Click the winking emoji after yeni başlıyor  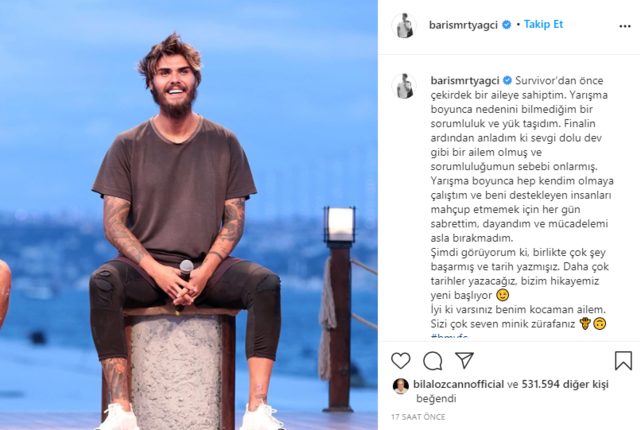(502, 295)
